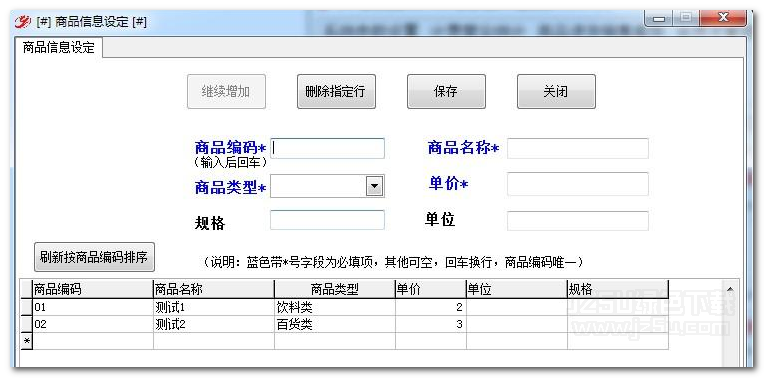This screenshot has height=378, width=764.
Task: Select cell with code 02
Action: pyautogui.click(x=93, y=324)
